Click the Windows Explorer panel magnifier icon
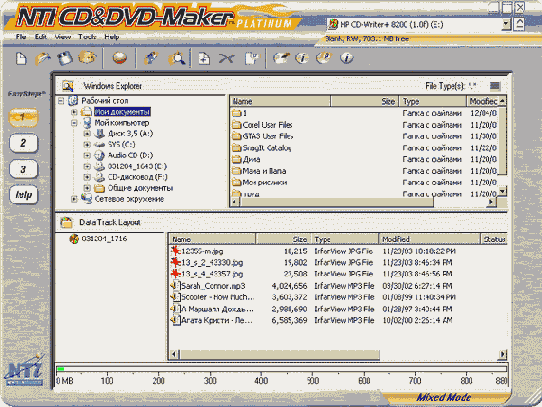The width and height of the screenshot is (542, 407). pos(67,86)
